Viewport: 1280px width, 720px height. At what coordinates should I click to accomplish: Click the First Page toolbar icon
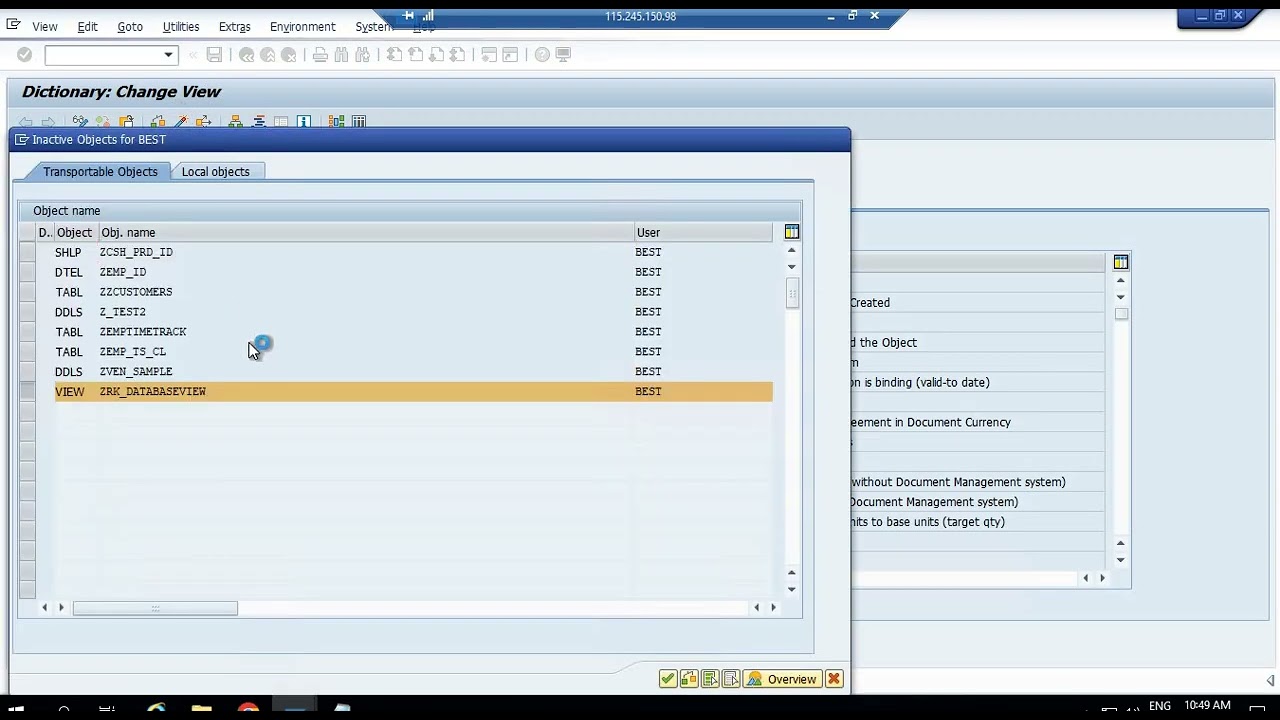point(394,55)
